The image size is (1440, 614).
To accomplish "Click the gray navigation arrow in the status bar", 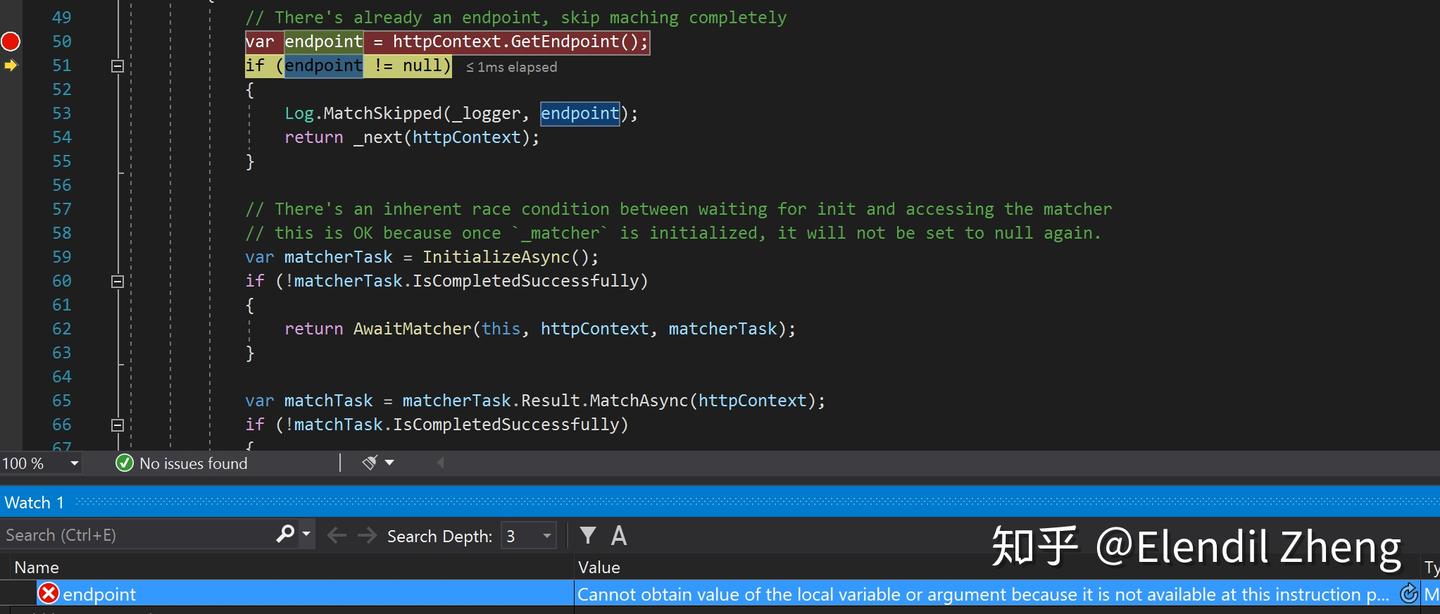I will coord(441,462).
